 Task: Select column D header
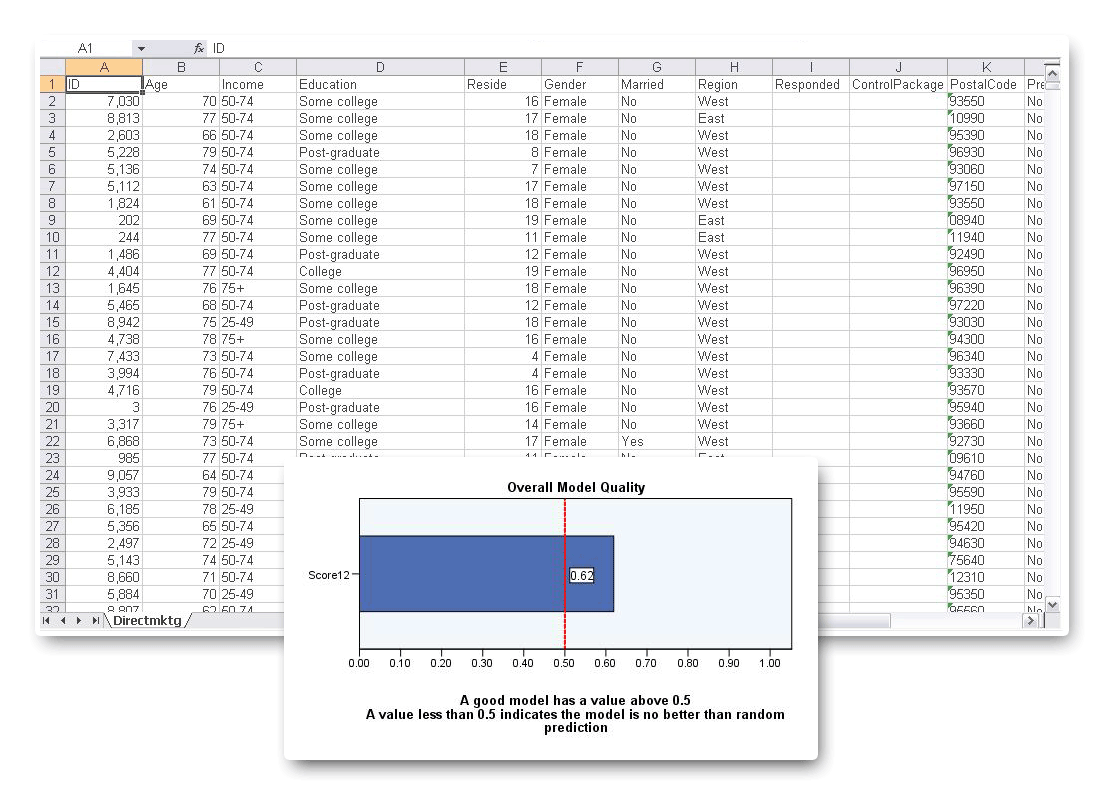click(x=380, y=67)
